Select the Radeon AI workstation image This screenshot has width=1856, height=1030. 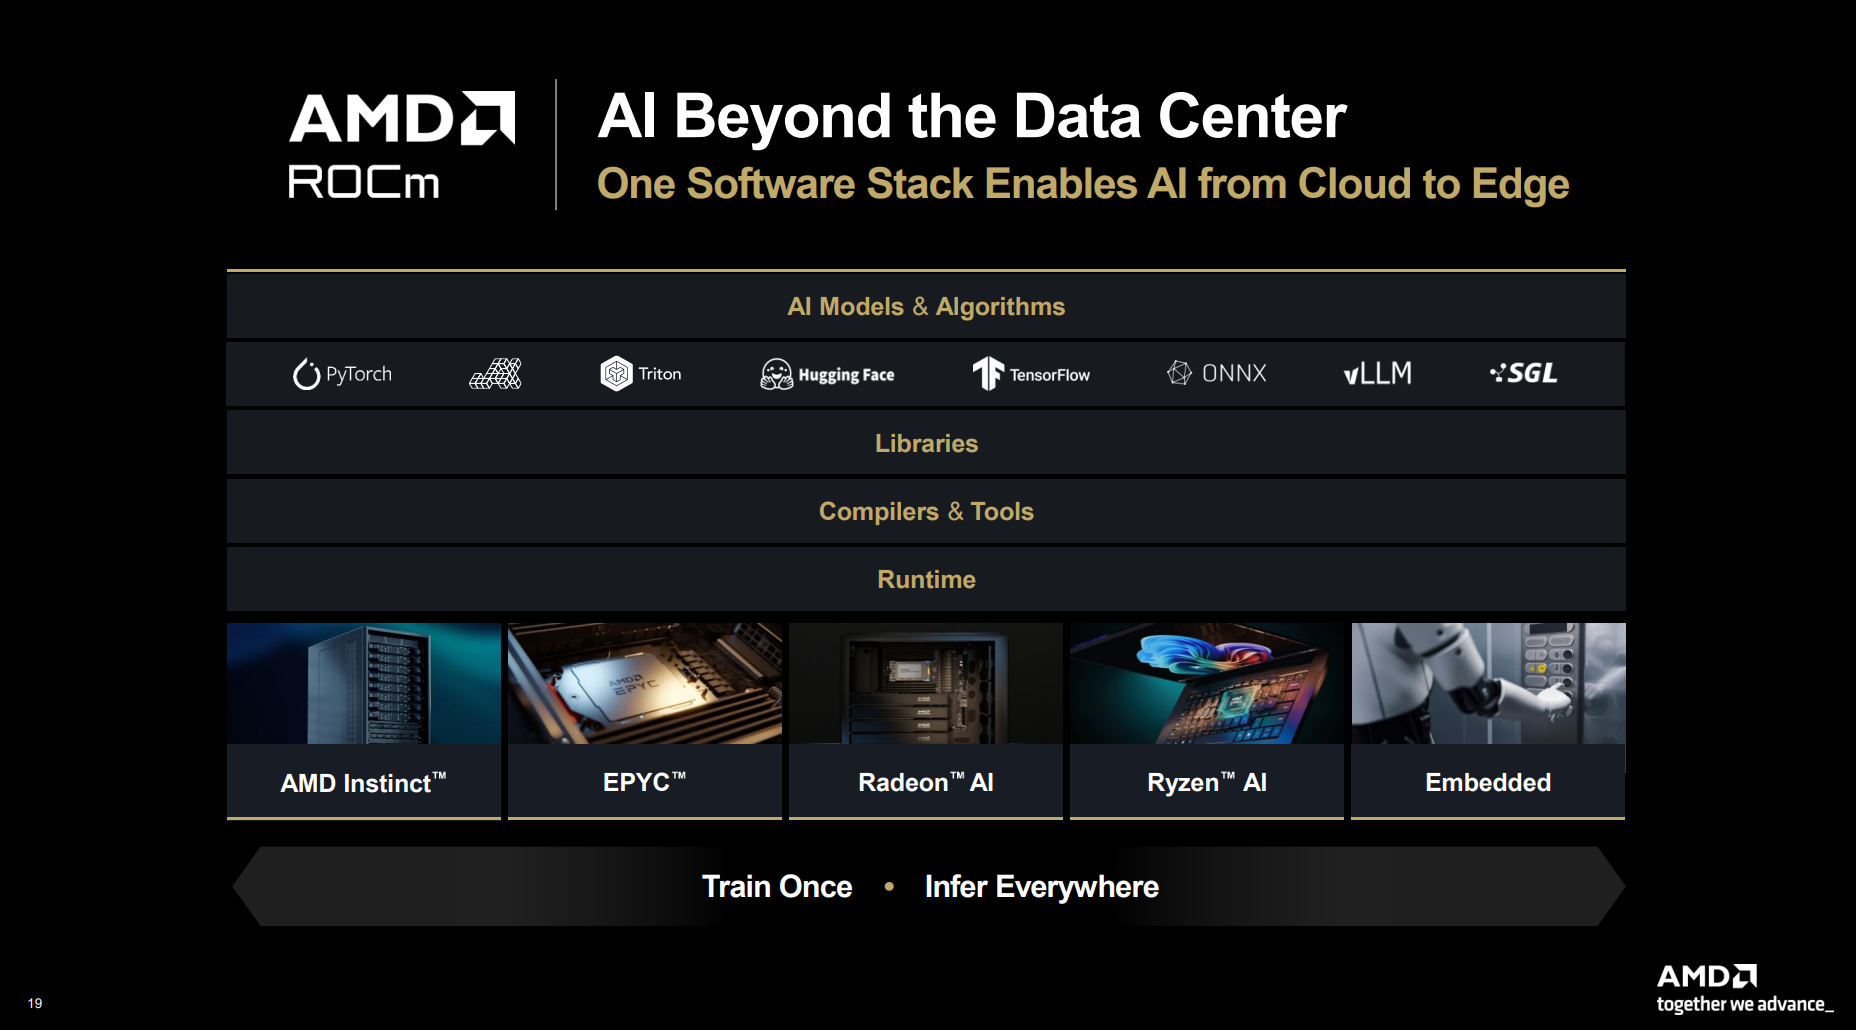pos(926,684)
